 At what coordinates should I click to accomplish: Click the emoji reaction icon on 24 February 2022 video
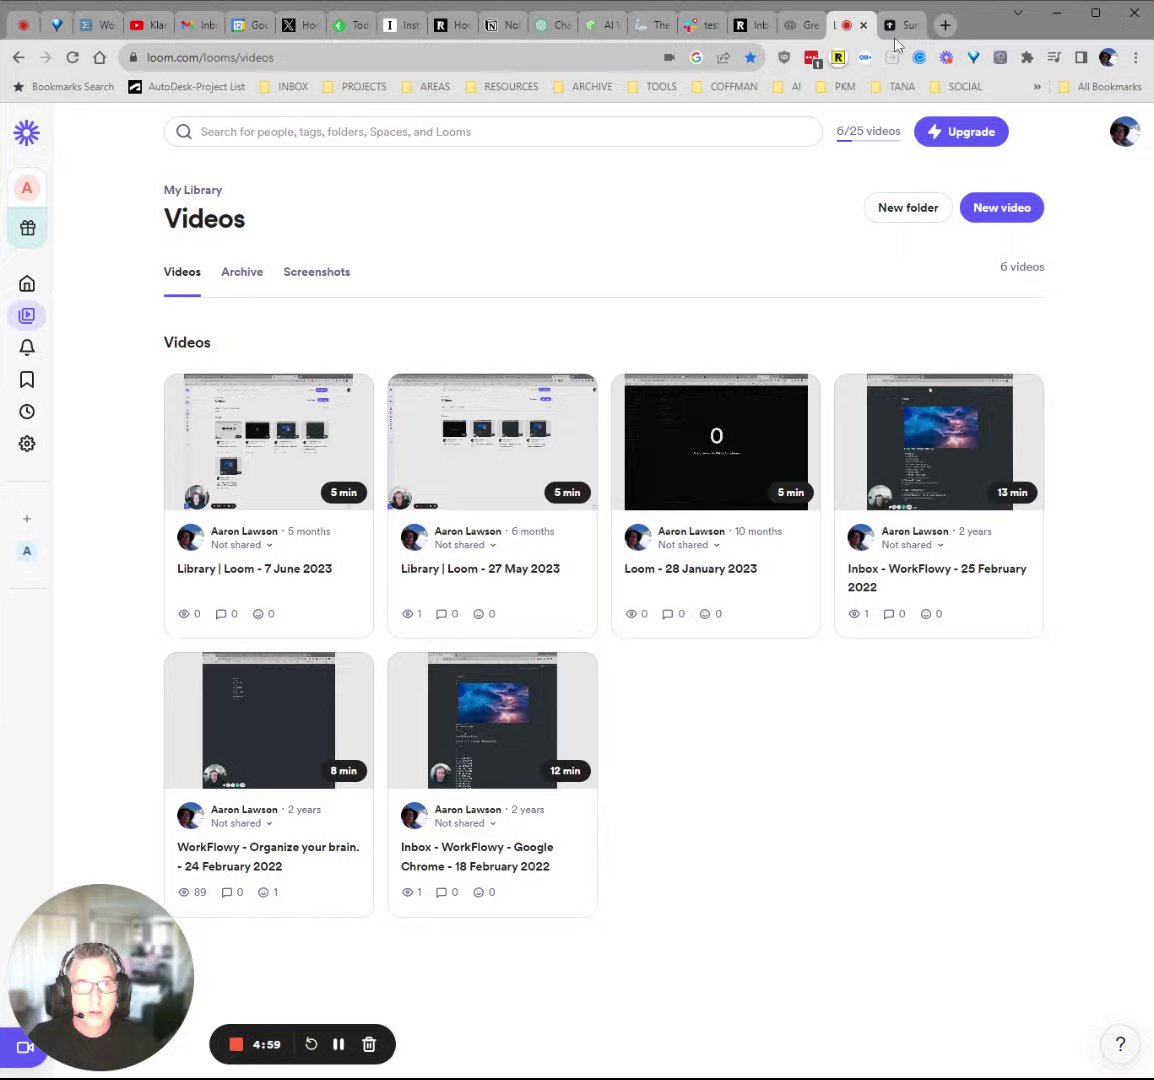pos(263,892)
